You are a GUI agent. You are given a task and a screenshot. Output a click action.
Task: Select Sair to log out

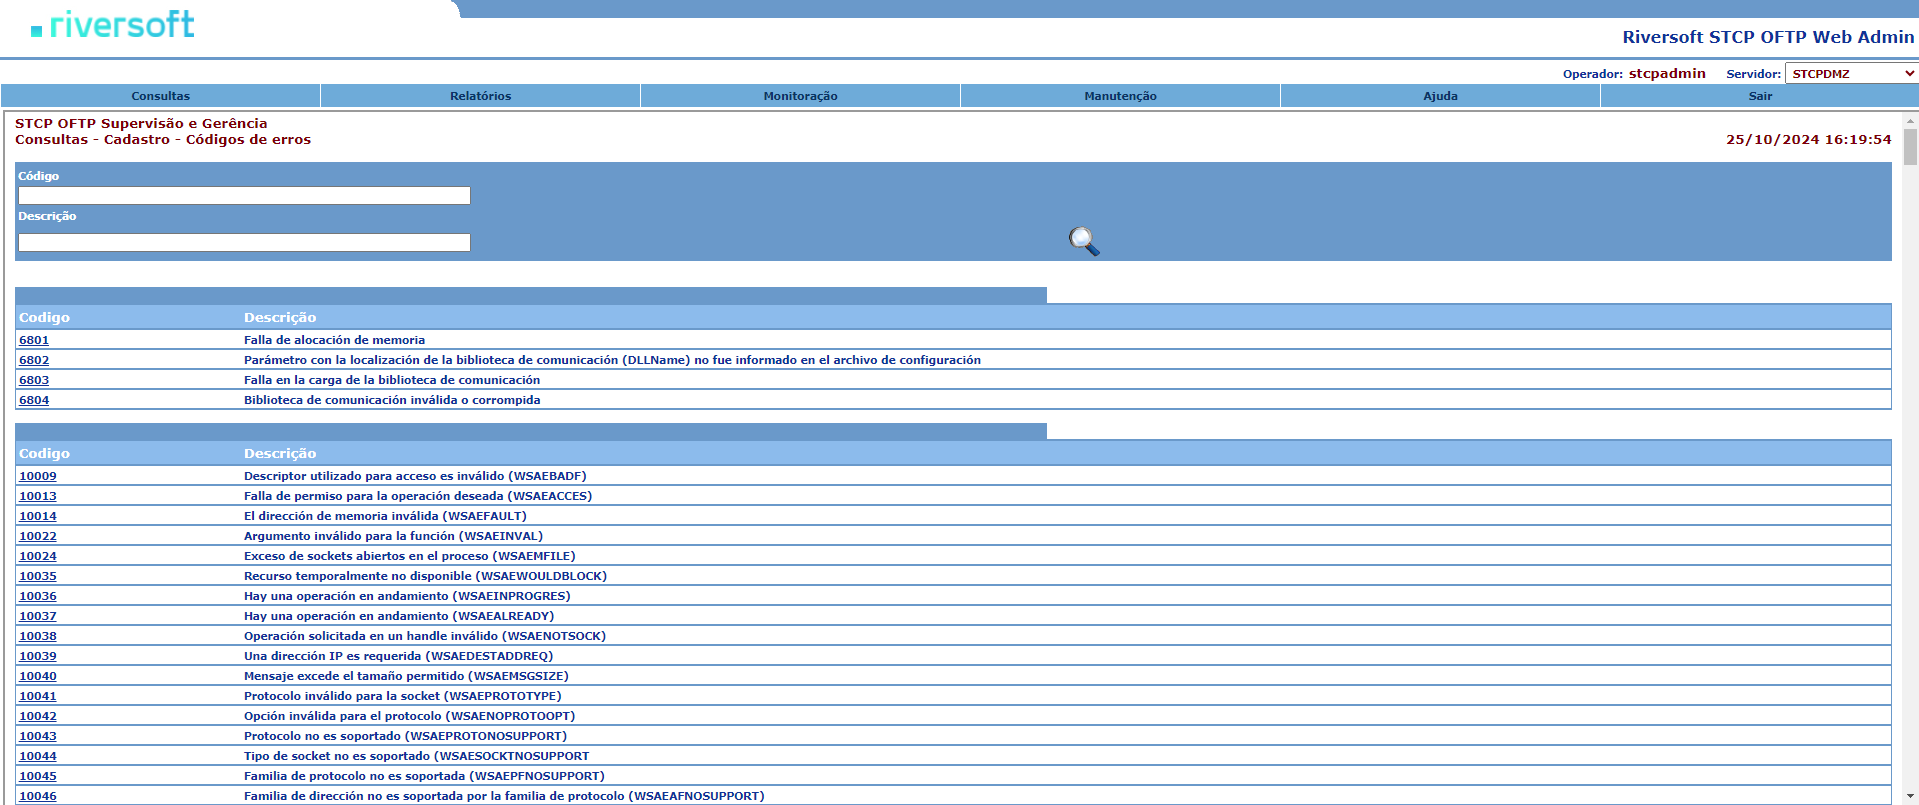1760,96
